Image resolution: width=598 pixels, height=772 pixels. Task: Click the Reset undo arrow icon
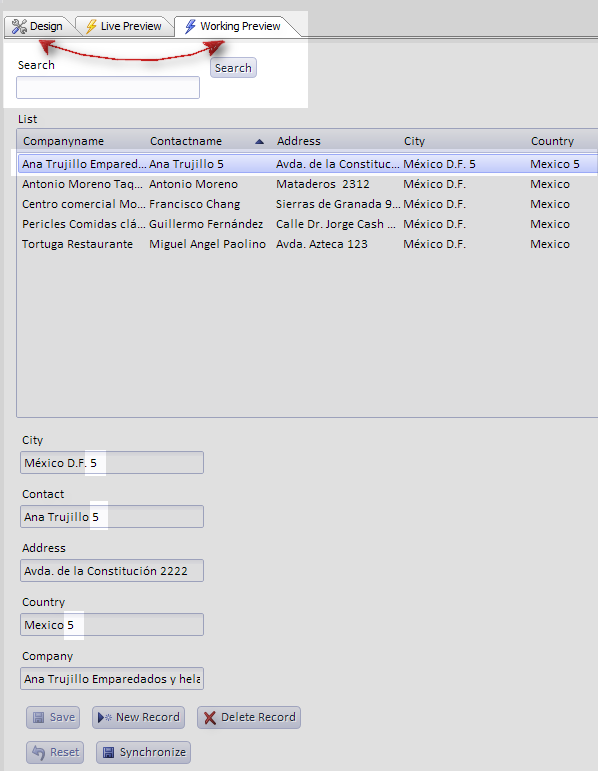point(38,752)
